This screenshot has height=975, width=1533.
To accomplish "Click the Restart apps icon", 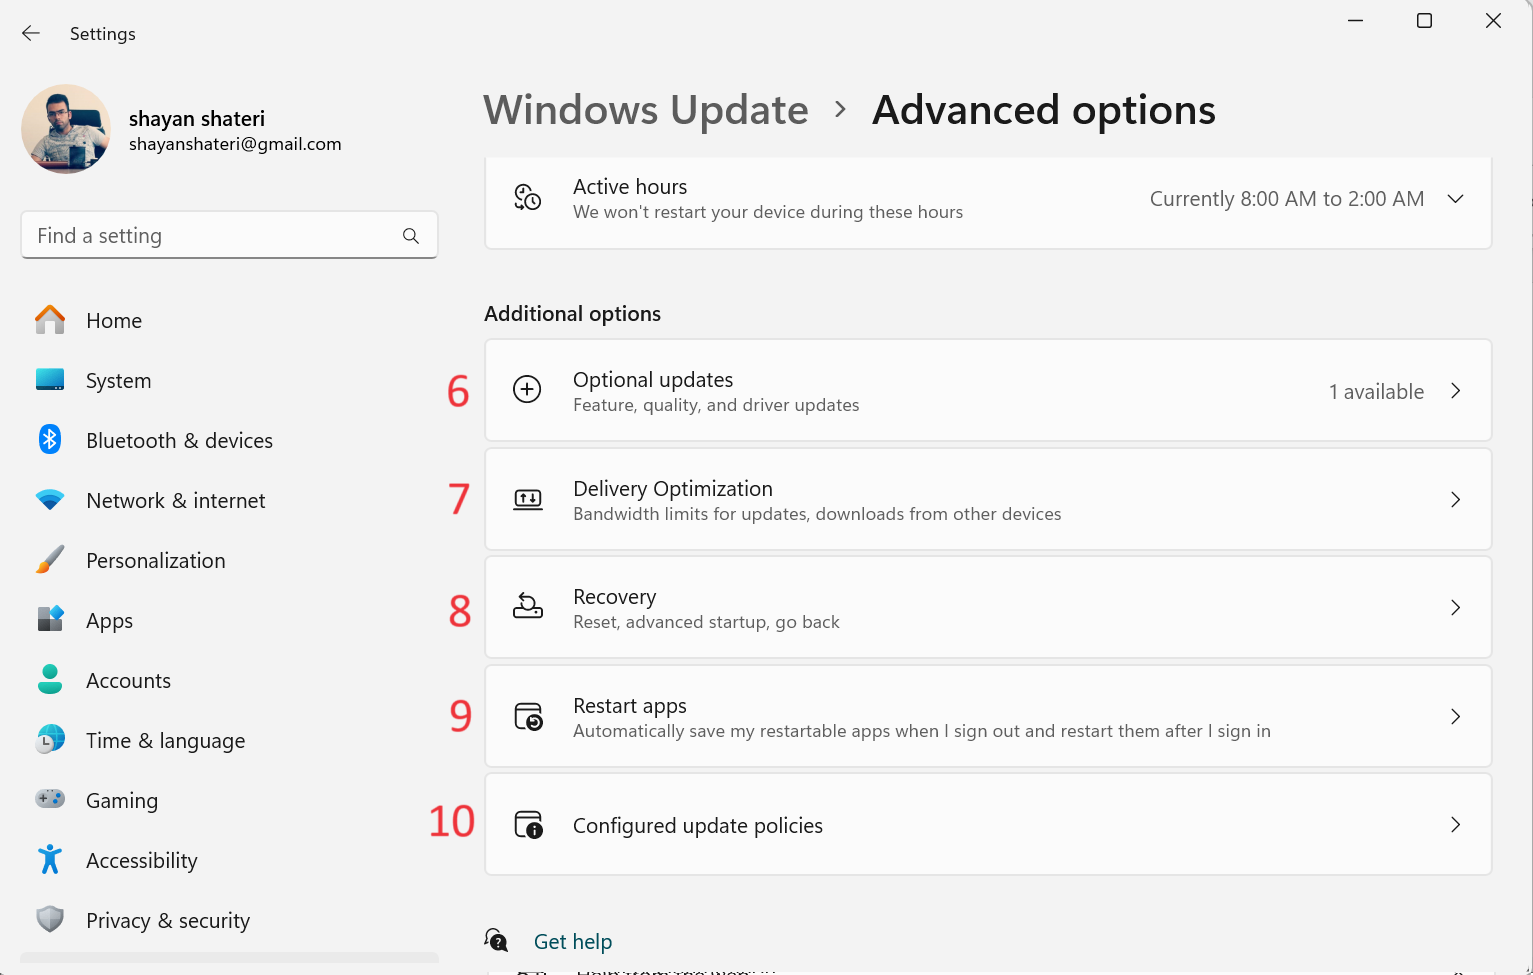I will tap(528, 716).
